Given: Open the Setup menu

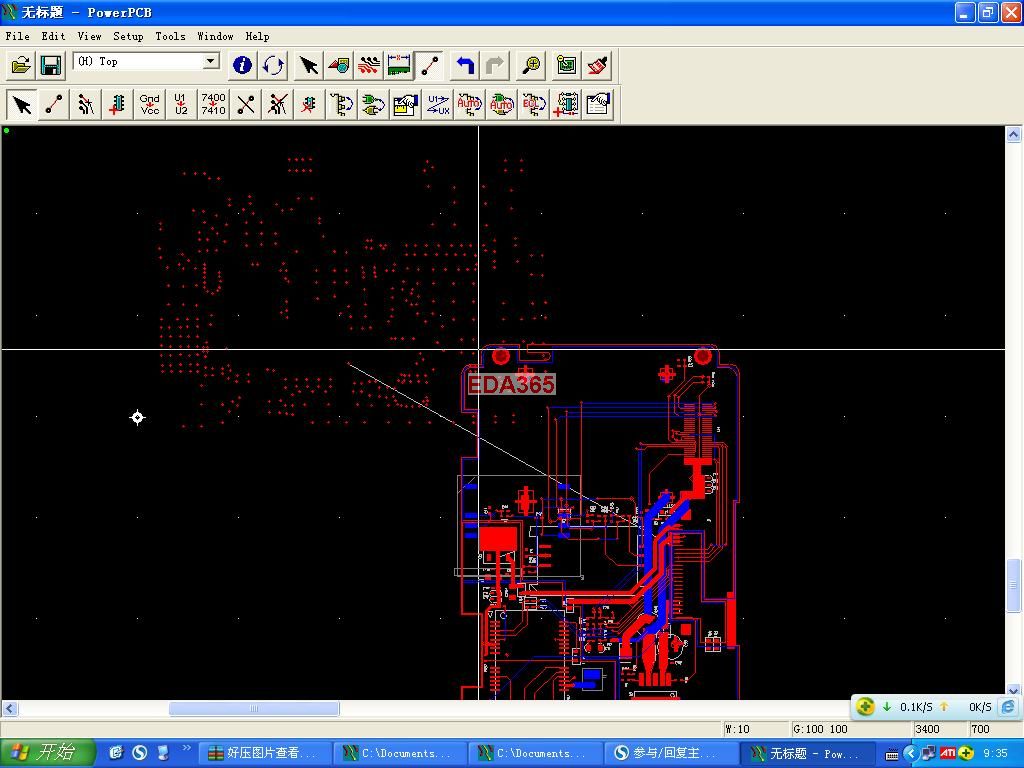Looking at the screenshot, I should point(128,36).
